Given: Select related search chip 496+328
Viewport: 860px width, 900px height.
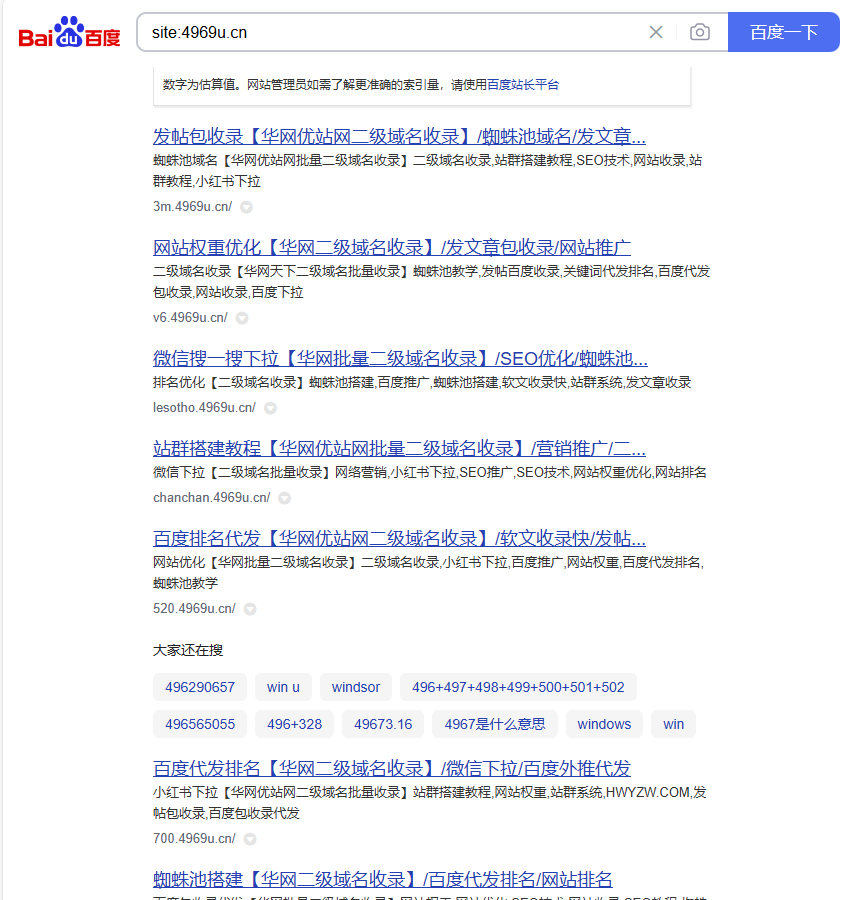Looking at the screenshot, I should (x=295, y=724).
